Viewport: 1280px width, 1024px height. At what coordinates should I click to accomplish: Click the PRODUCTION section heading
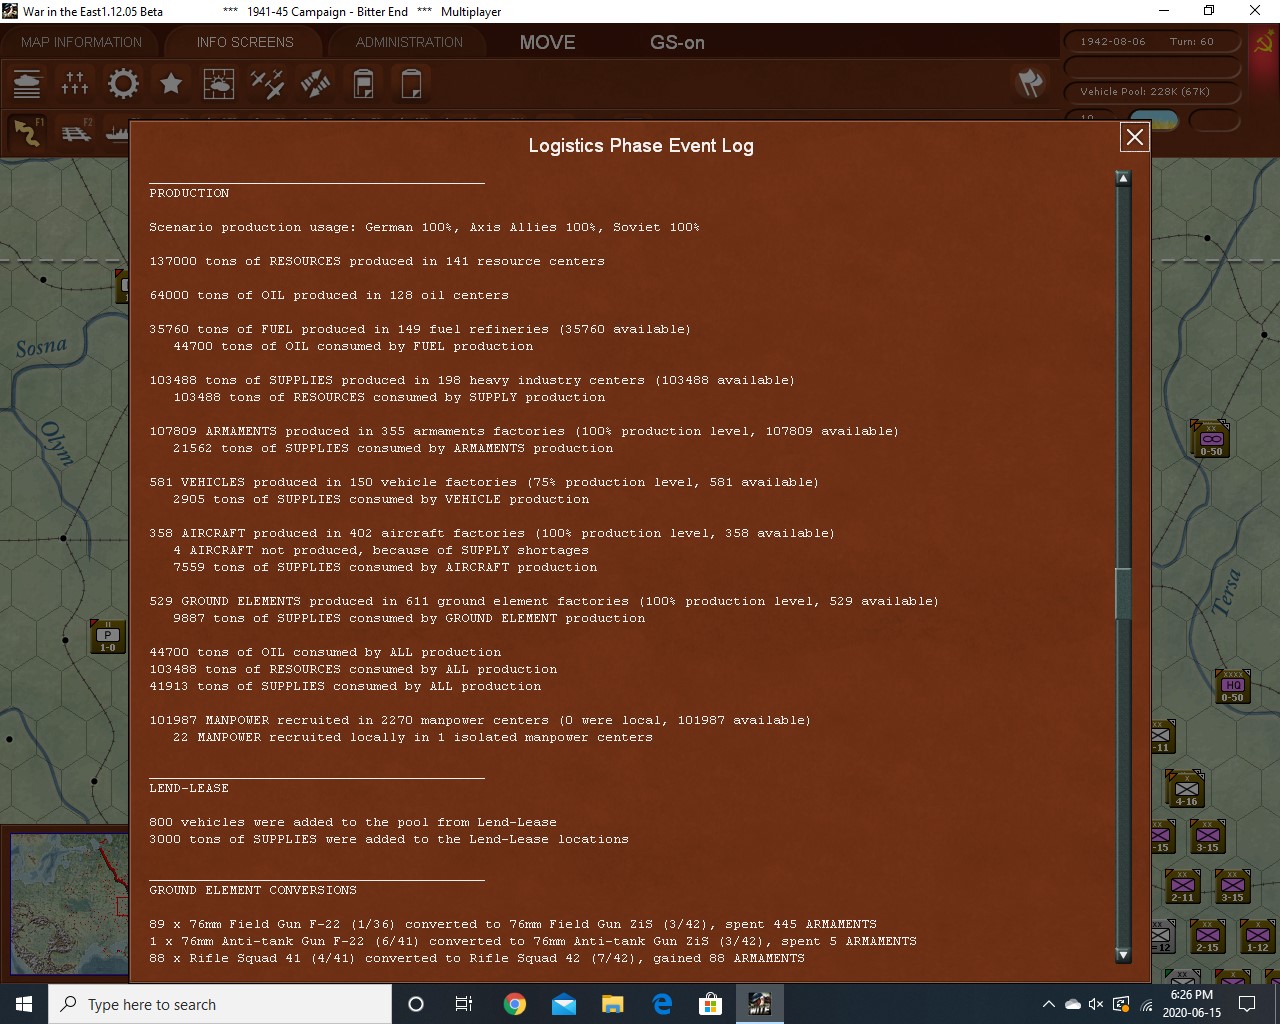(189, 193)
